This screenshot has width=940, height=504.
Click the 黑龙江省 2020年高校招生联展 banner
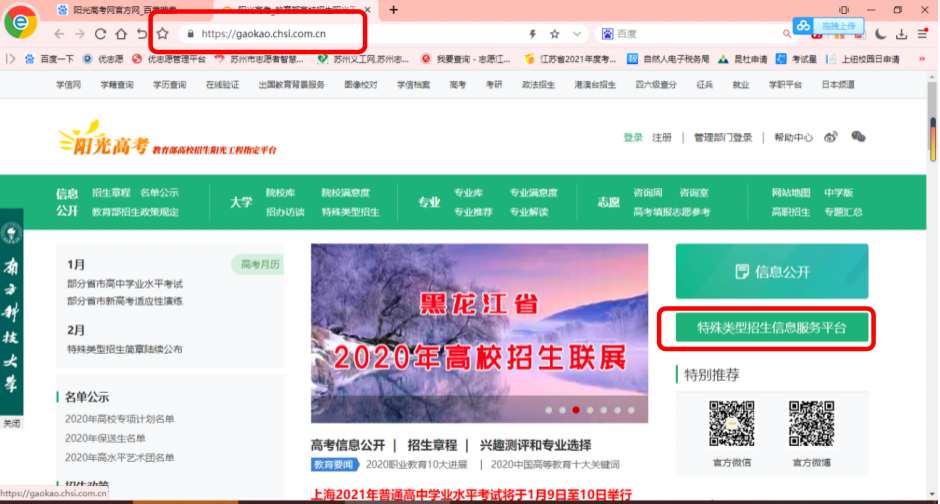click(479, 333)
